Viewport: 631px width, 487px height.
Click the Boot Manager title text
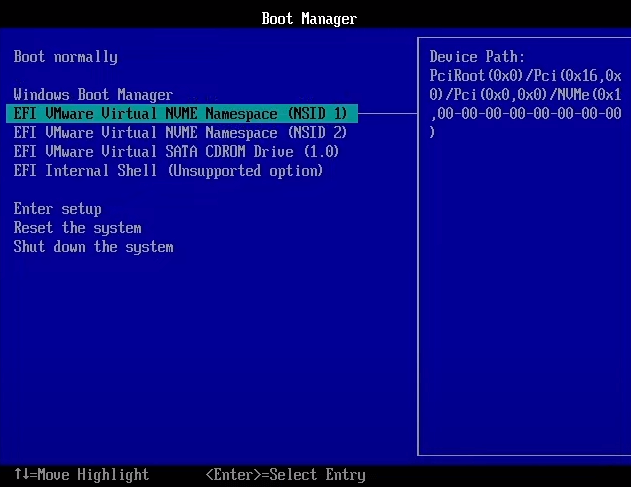coord(309,18)
